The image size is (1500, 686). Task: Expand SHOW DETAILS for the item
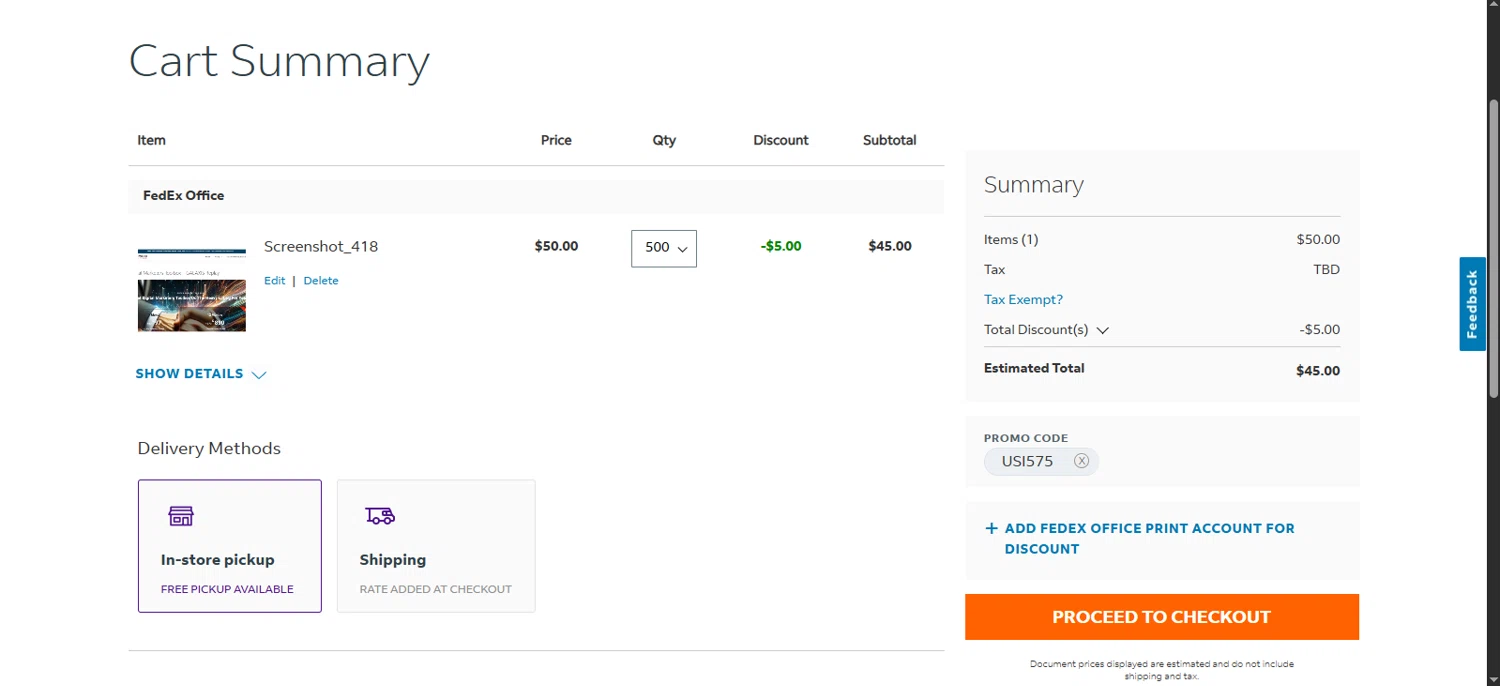(190, 374)
